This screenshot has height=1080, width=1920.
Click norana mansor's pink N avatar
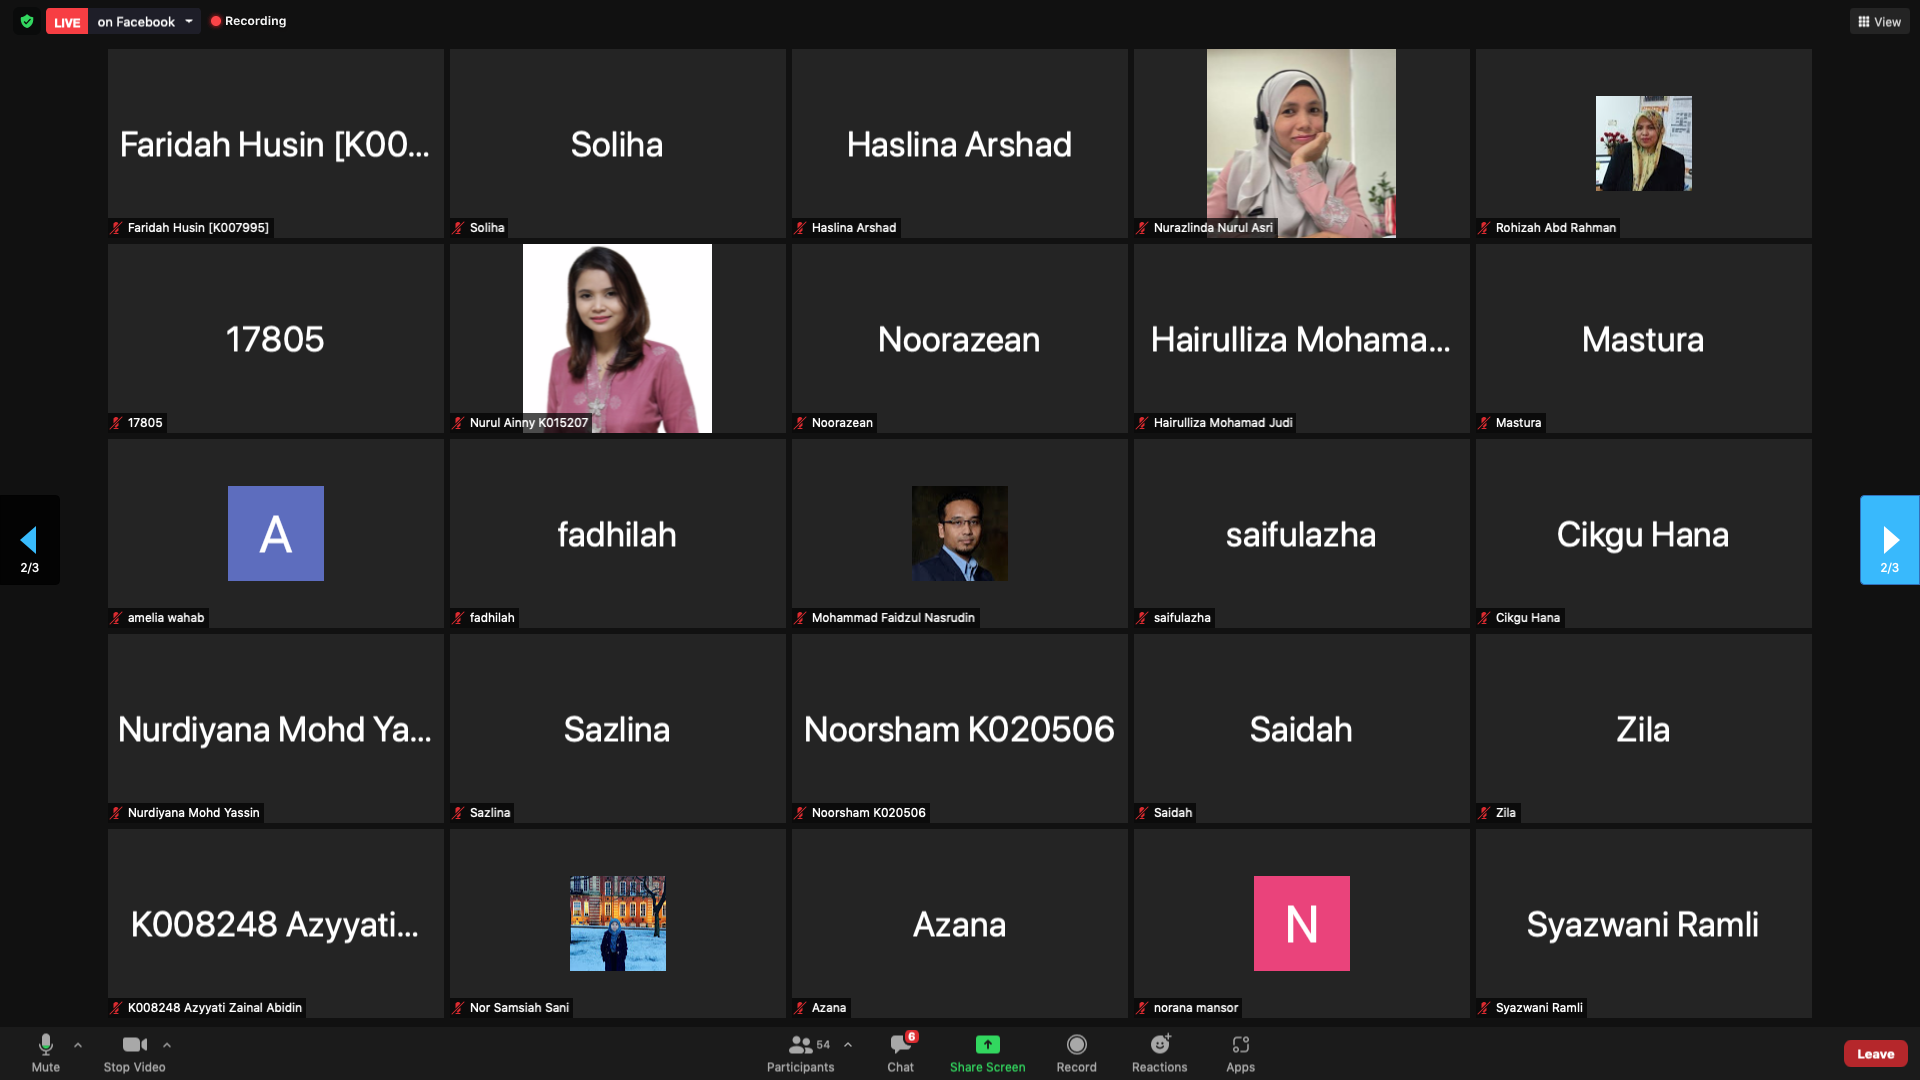click(1302, 923)
